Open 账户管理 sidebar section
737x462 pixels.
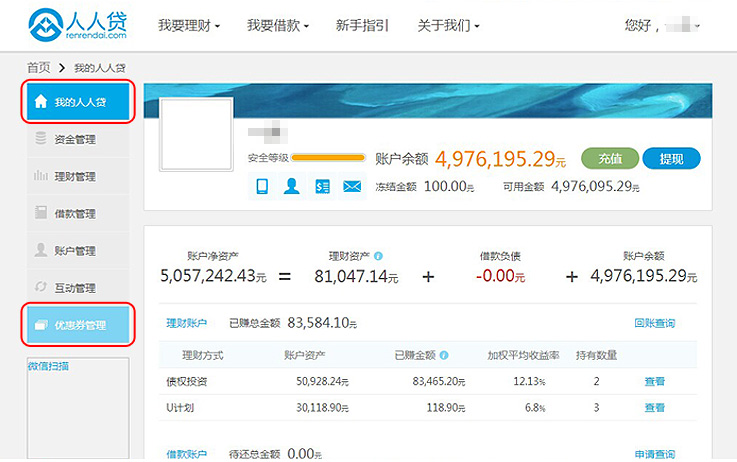(78, 251)
